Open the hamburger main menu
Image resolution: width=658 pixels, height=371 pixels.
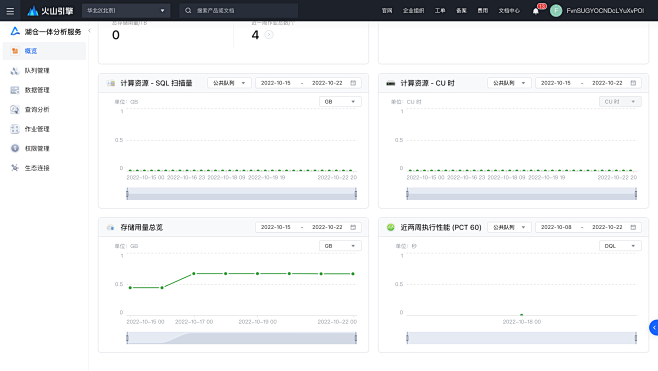(x=10, y=11)
